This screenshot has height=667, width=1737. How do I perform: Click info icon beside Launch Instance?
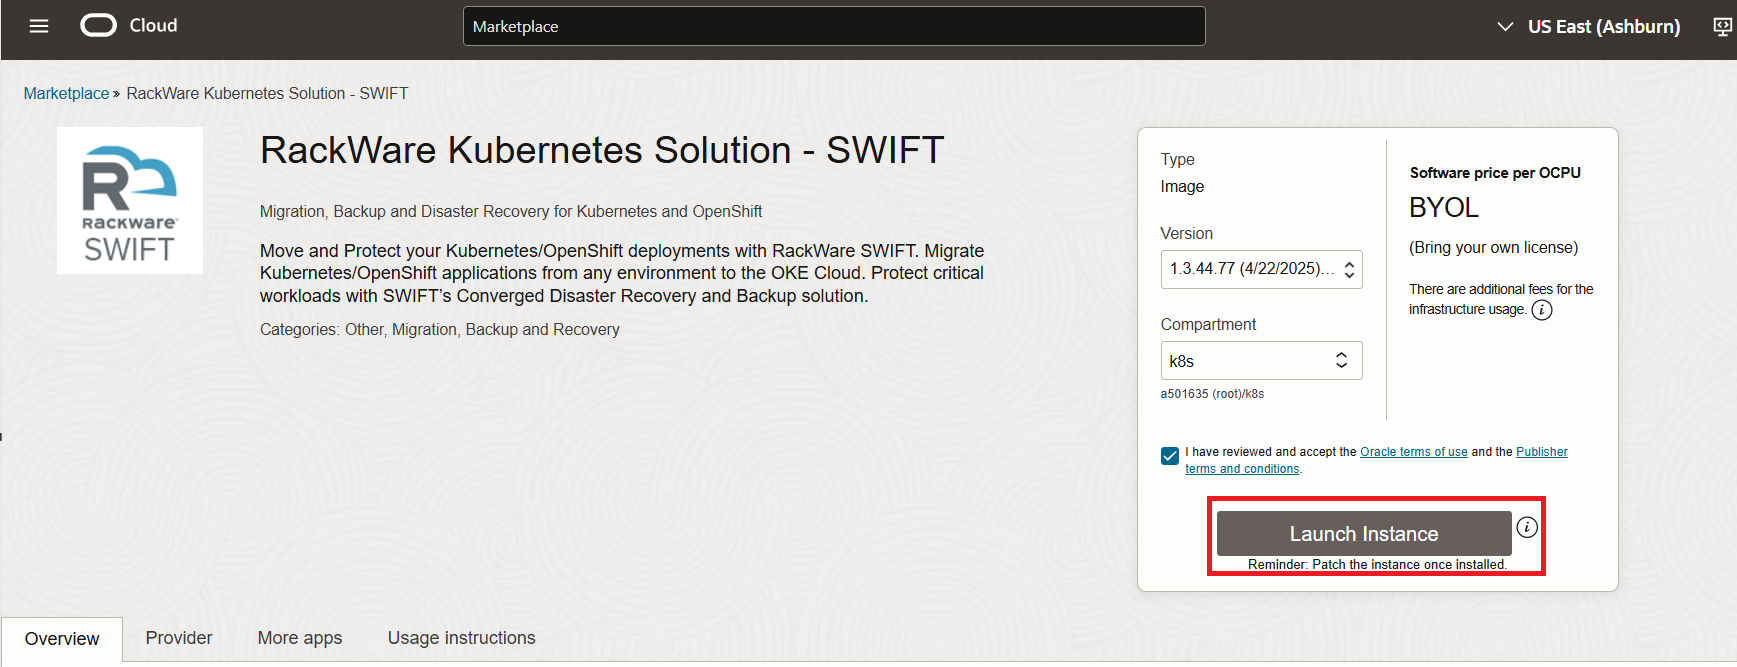point(1527,527)
